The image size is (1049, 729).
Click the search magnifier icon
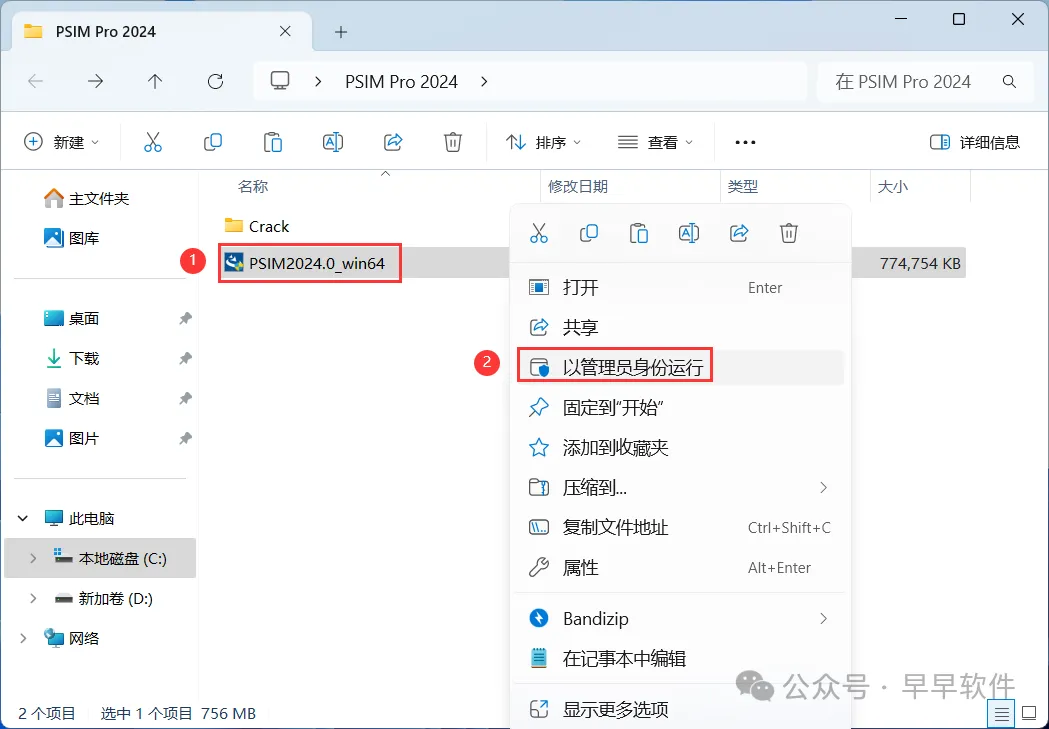pos(1010,82)
